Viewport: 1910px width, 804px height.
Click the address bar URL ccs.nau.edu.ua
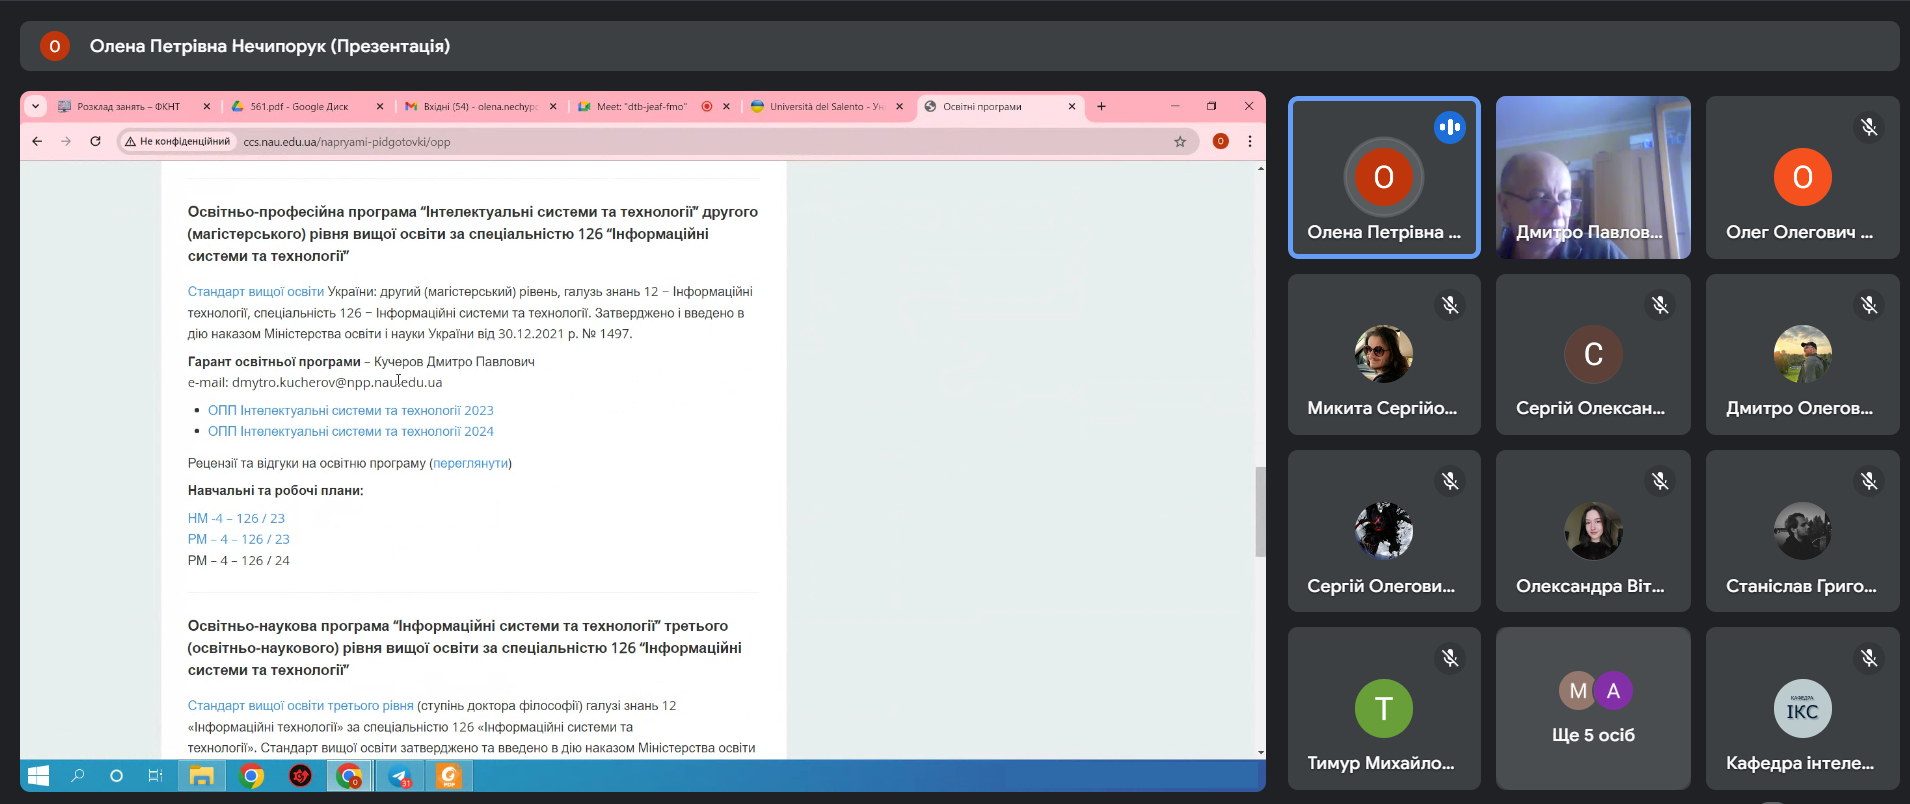click(x=347, y=142)
